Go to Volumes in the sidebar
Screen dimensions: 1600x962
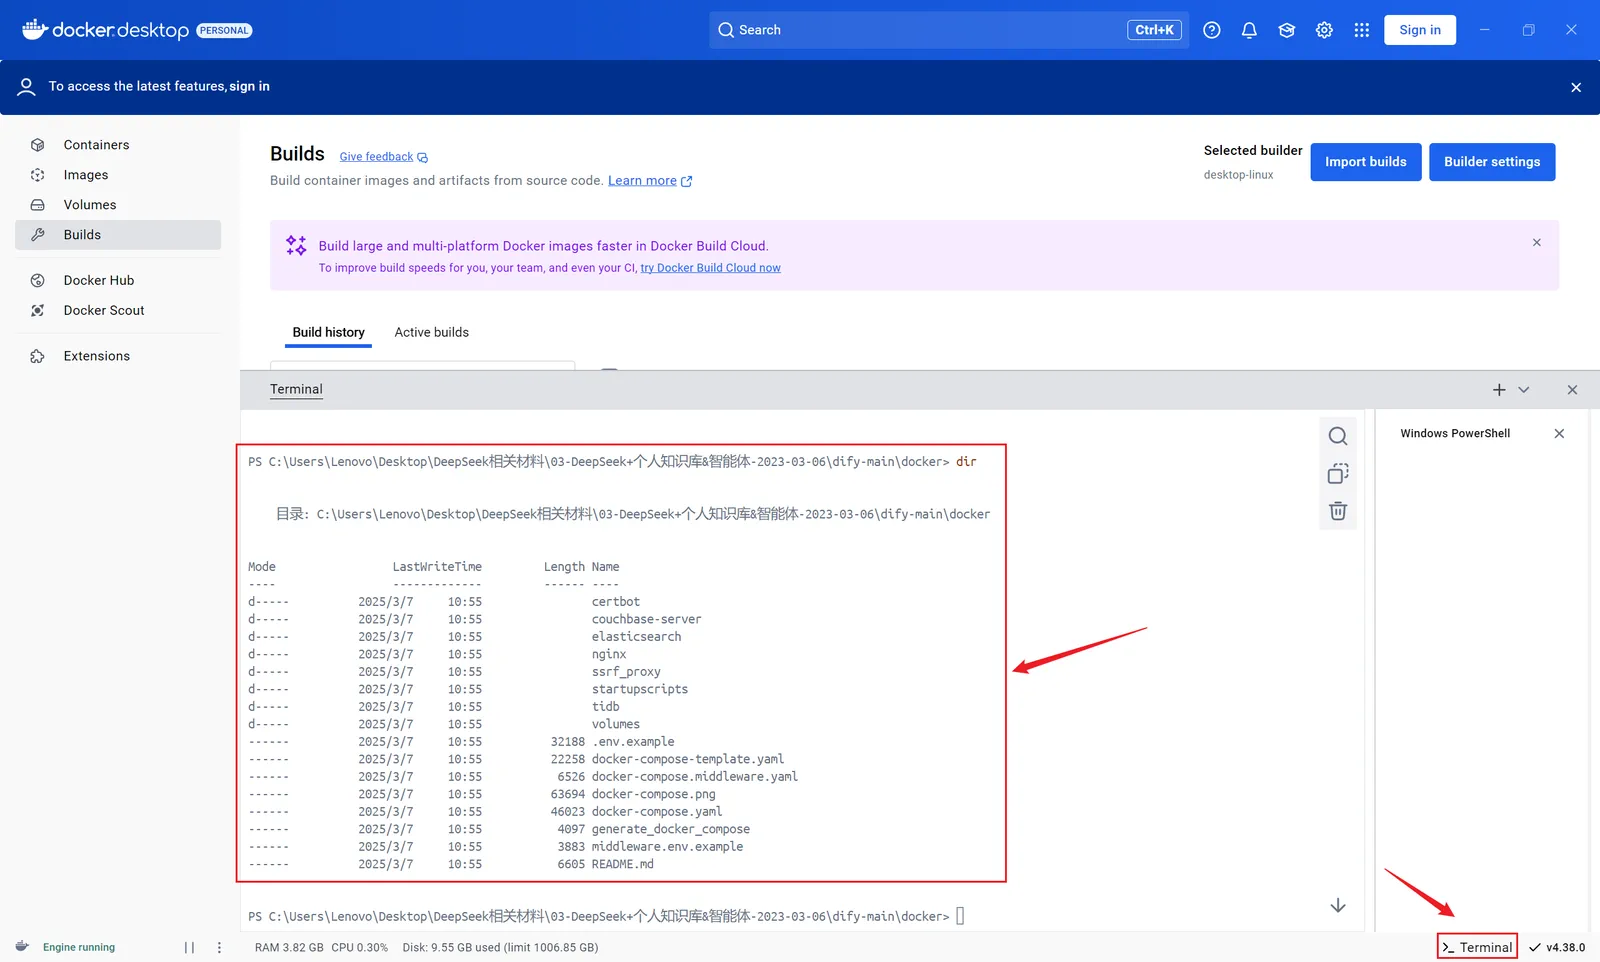pos(118,205)
